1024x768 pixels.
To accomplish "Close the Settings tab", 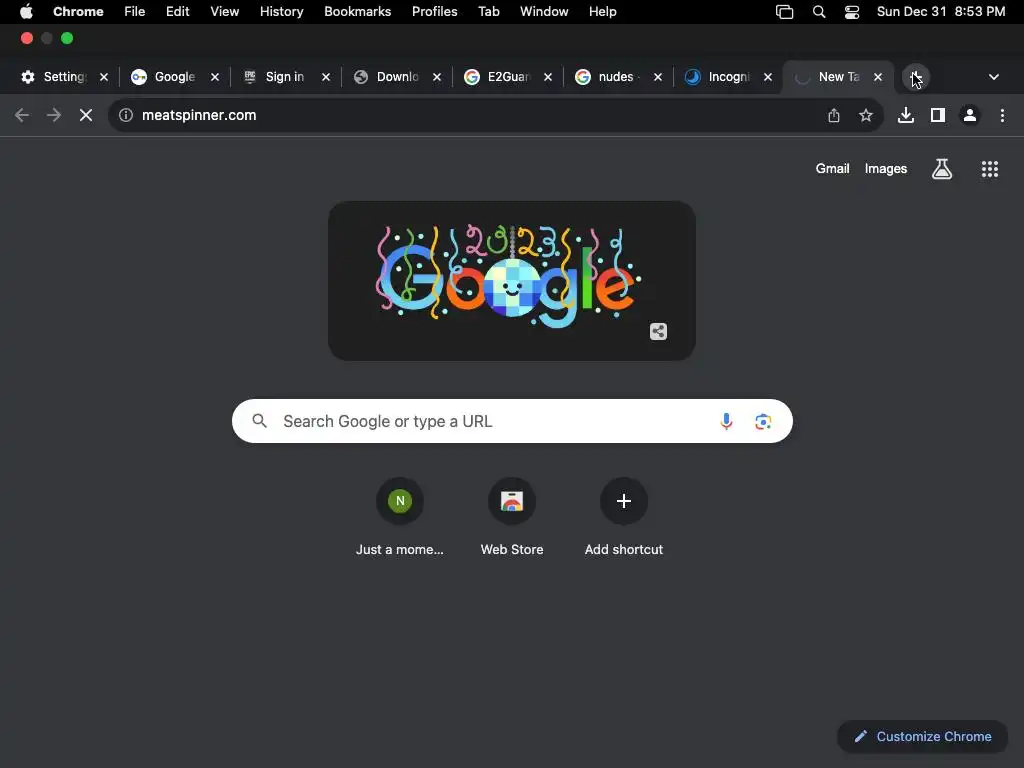I will pyautogui.click(x=104, y=77).
